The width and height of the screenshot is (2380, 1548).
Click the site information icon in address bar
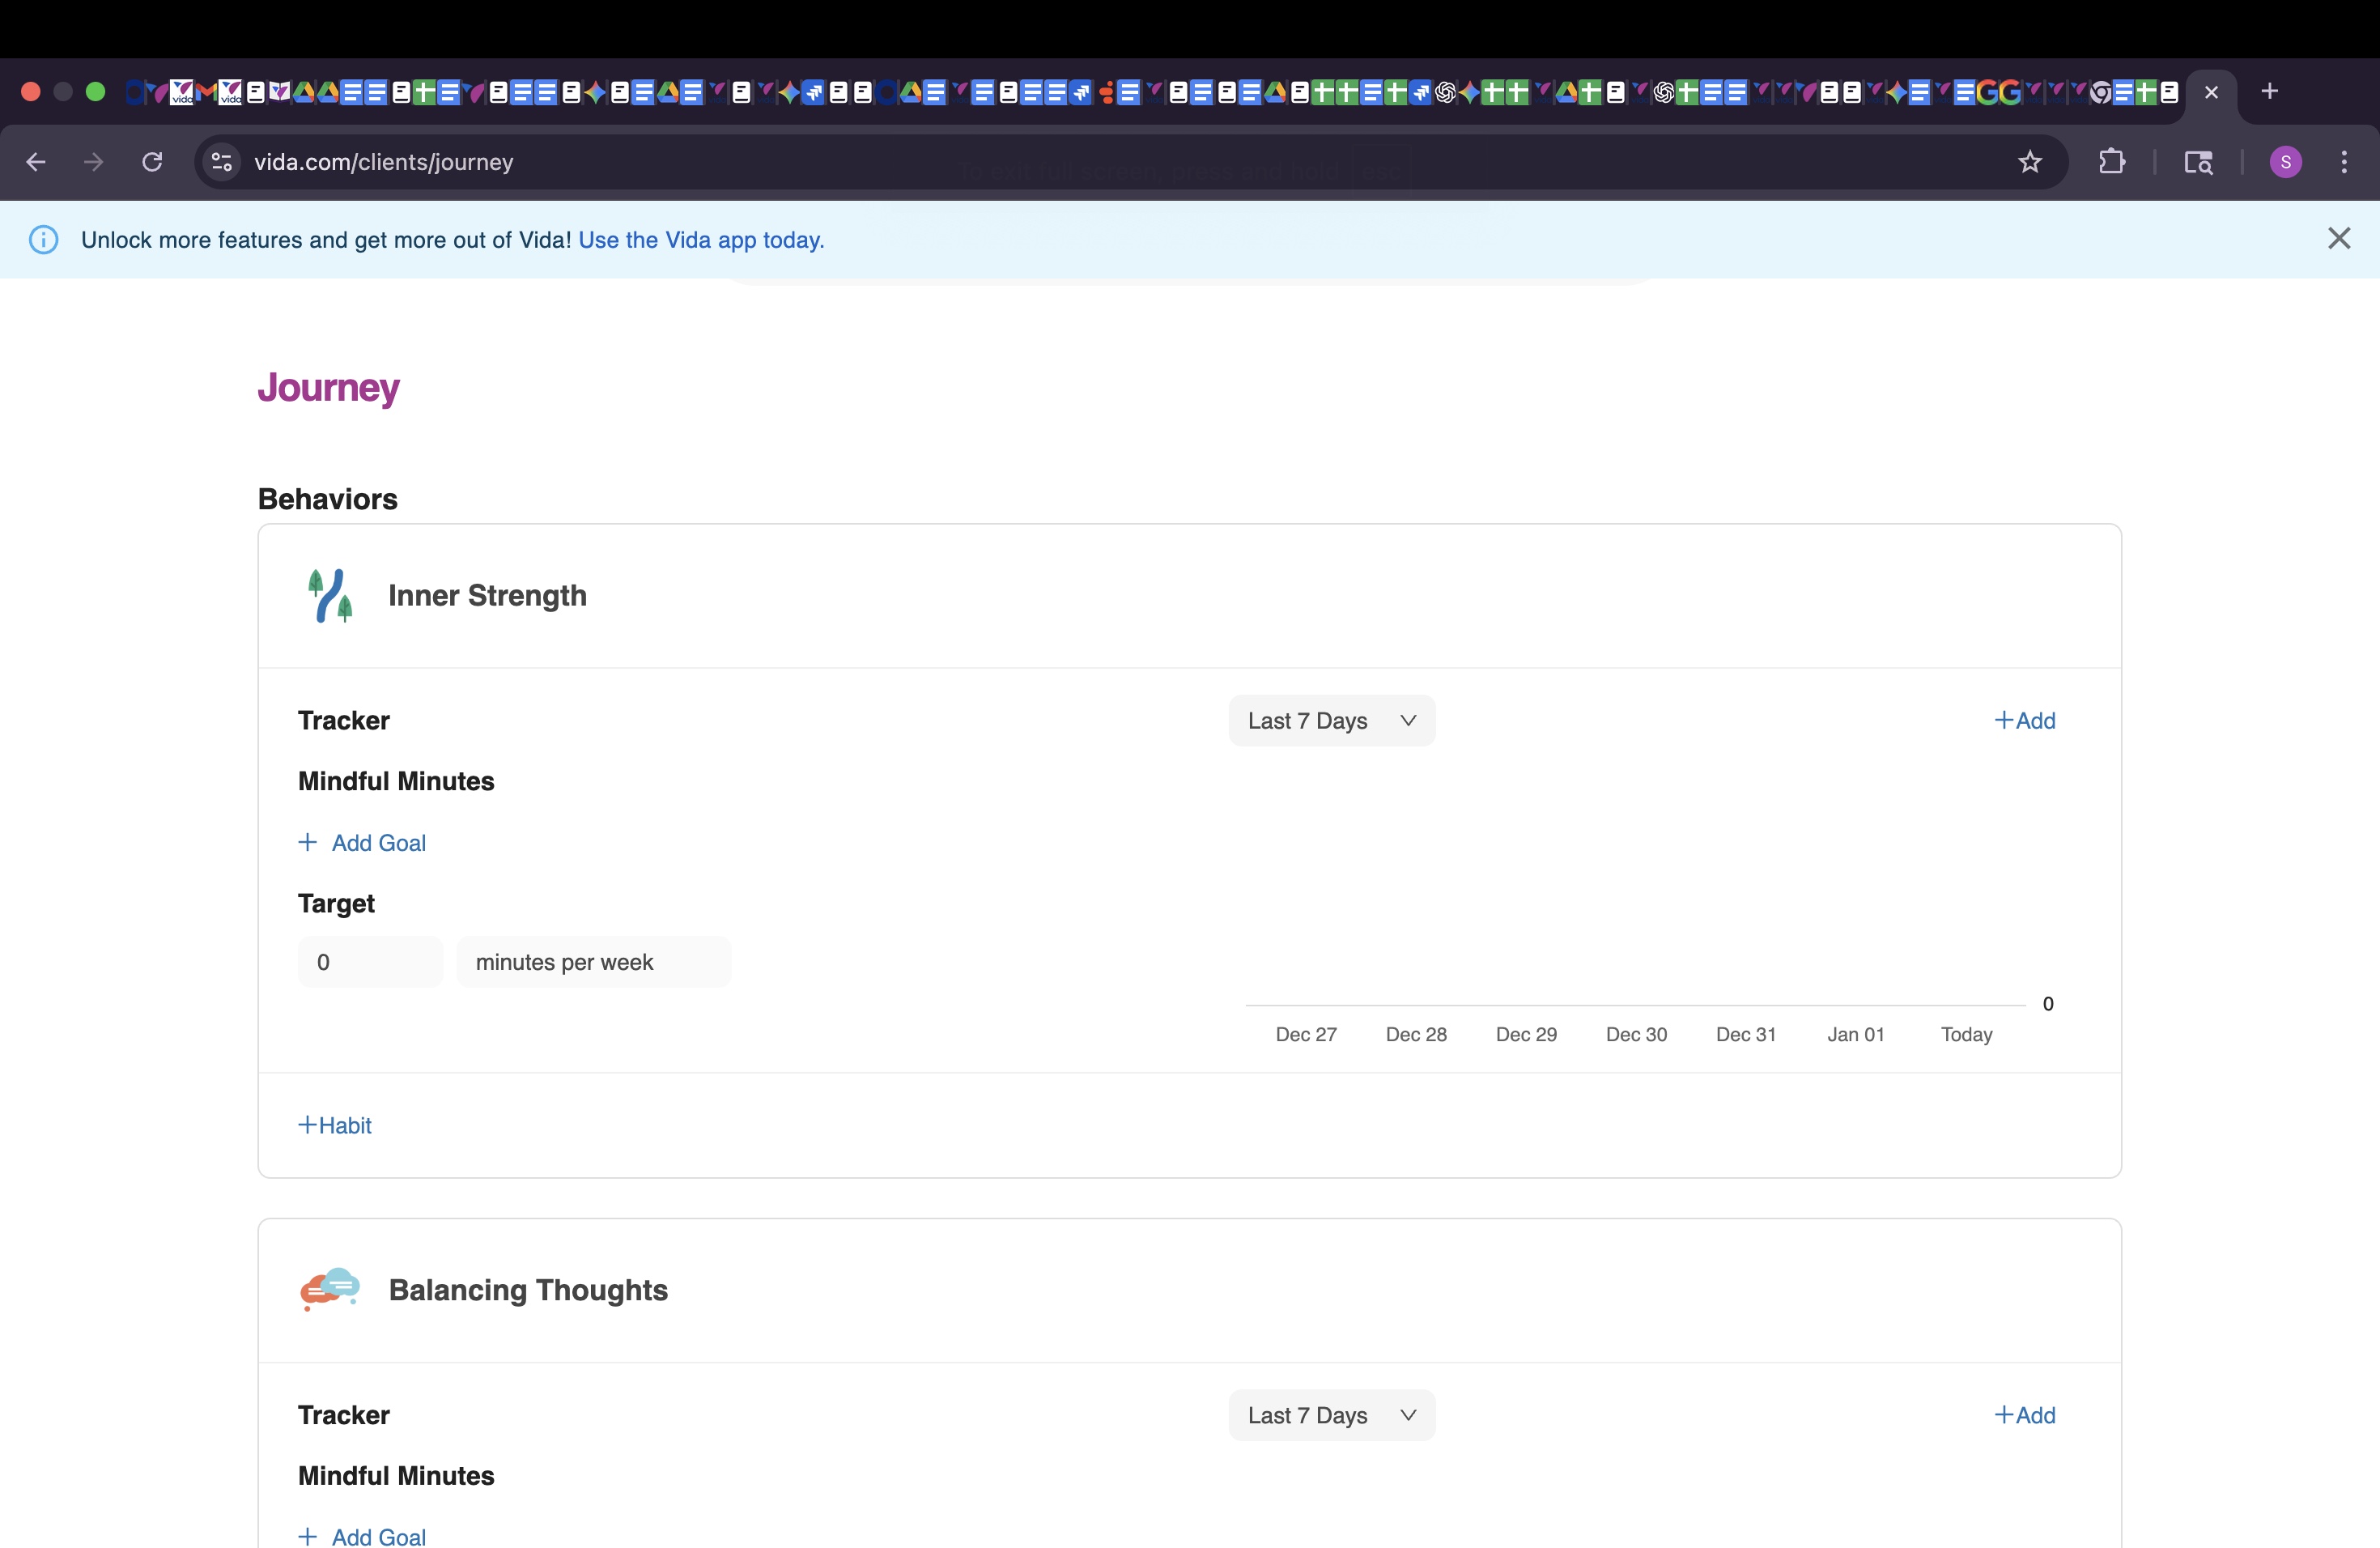[x=222, y=162]
